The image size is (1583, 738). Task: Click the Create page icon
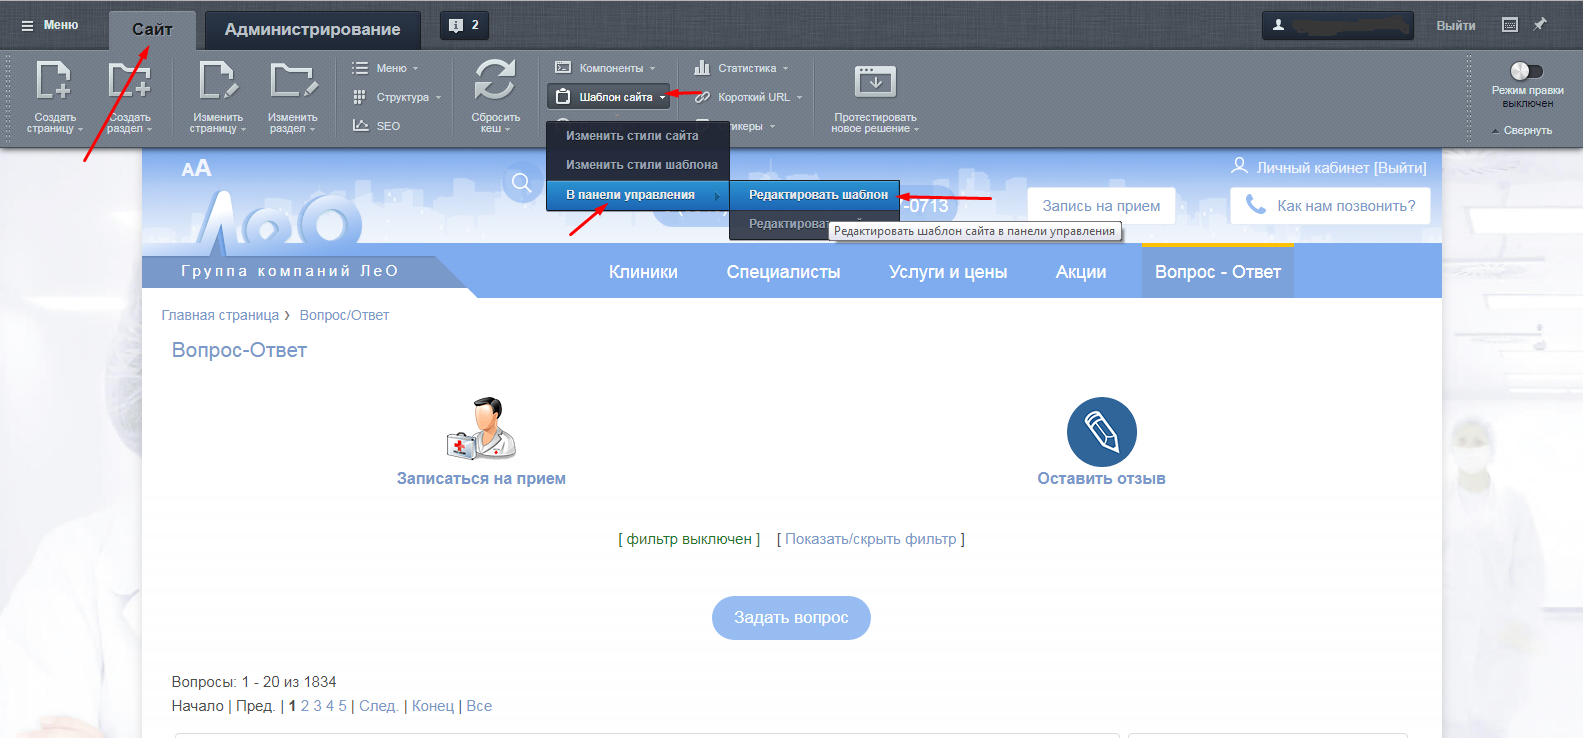[54, 81]
